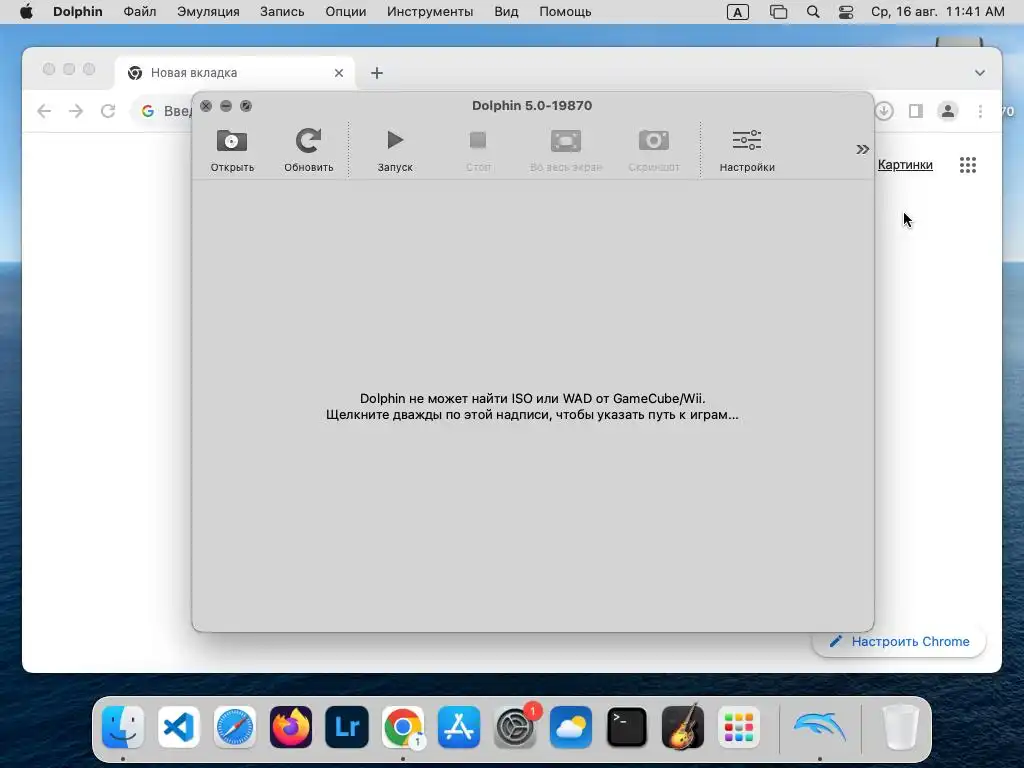The height and width of the screenshot is (768, 1024).
Task: Open the Инструменты menu
Action: [430, 12]
